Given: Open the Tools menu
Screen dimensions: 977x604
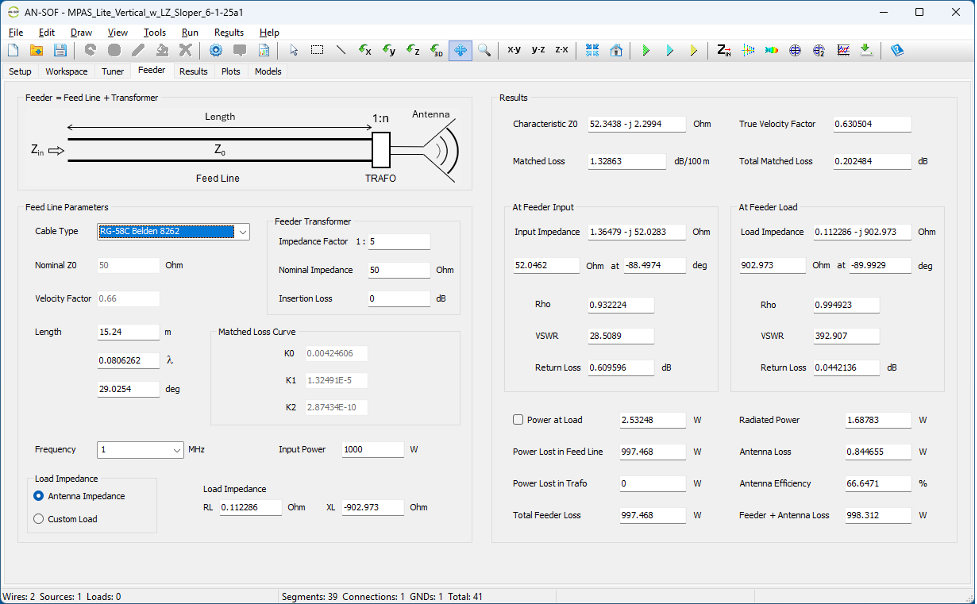Looking at the screenshot, I should 155,32.
